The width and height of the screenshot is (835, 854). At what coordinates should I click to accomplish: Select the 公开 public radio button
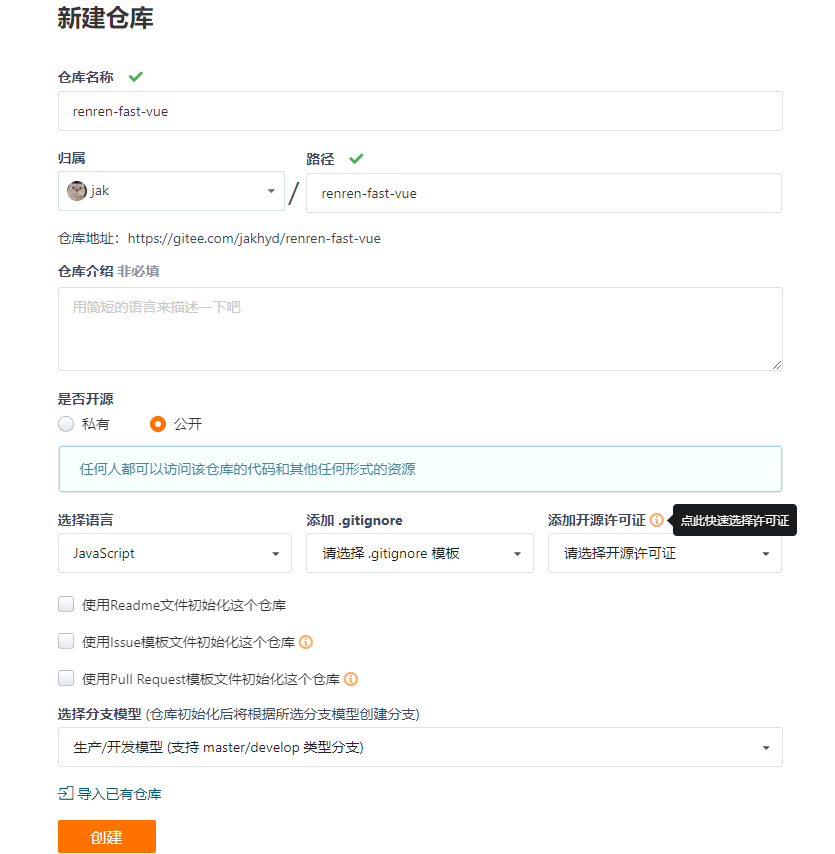[x=158, y=424]
